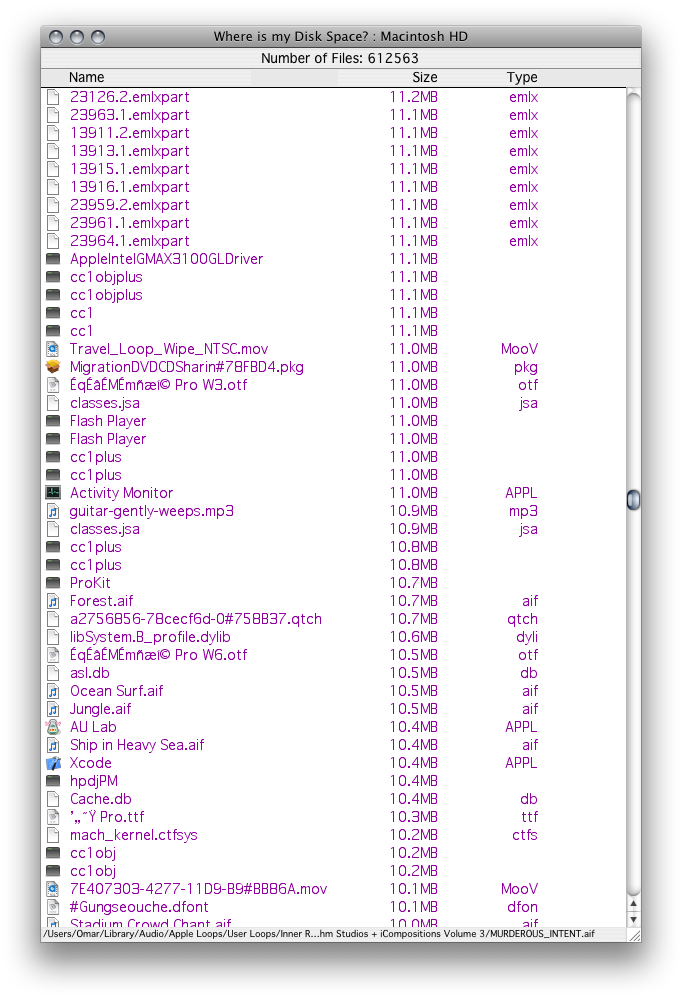682x998 pixels.
Task: Click the scrollbar thumb in the file list
Action: [x=633, y=500]
